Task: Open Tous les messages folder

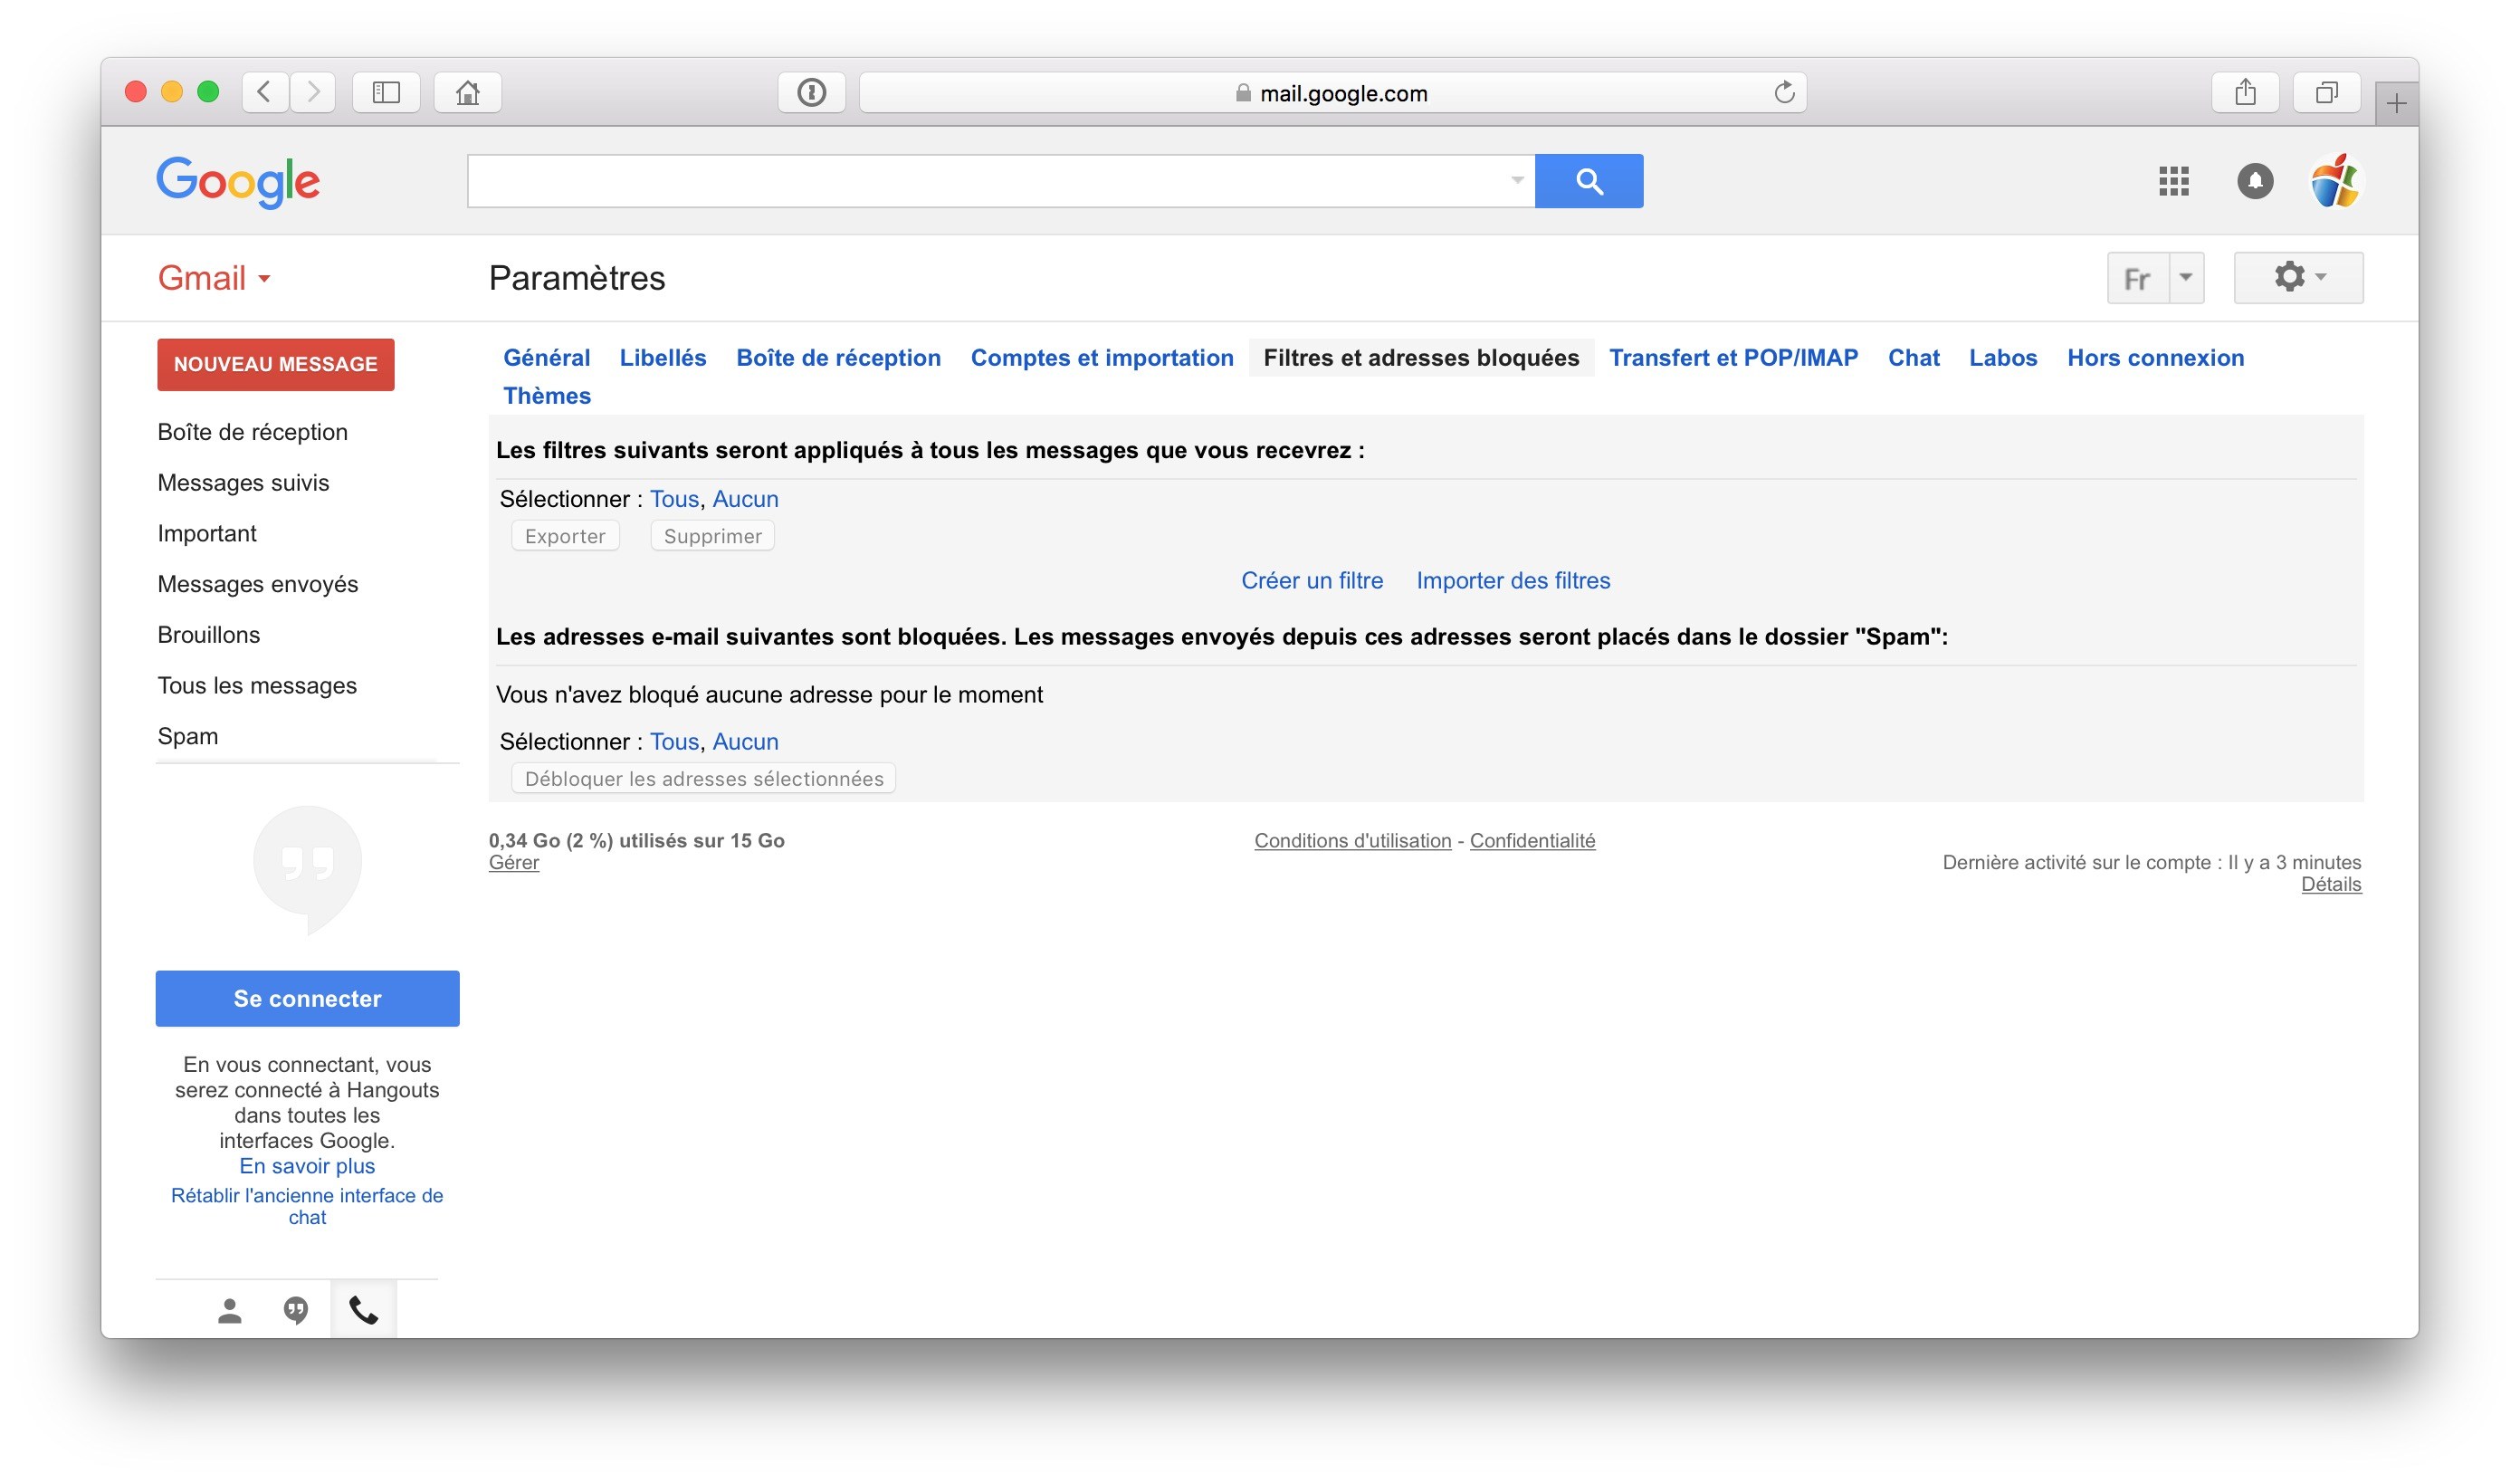Action: click(x=257, y=686)
